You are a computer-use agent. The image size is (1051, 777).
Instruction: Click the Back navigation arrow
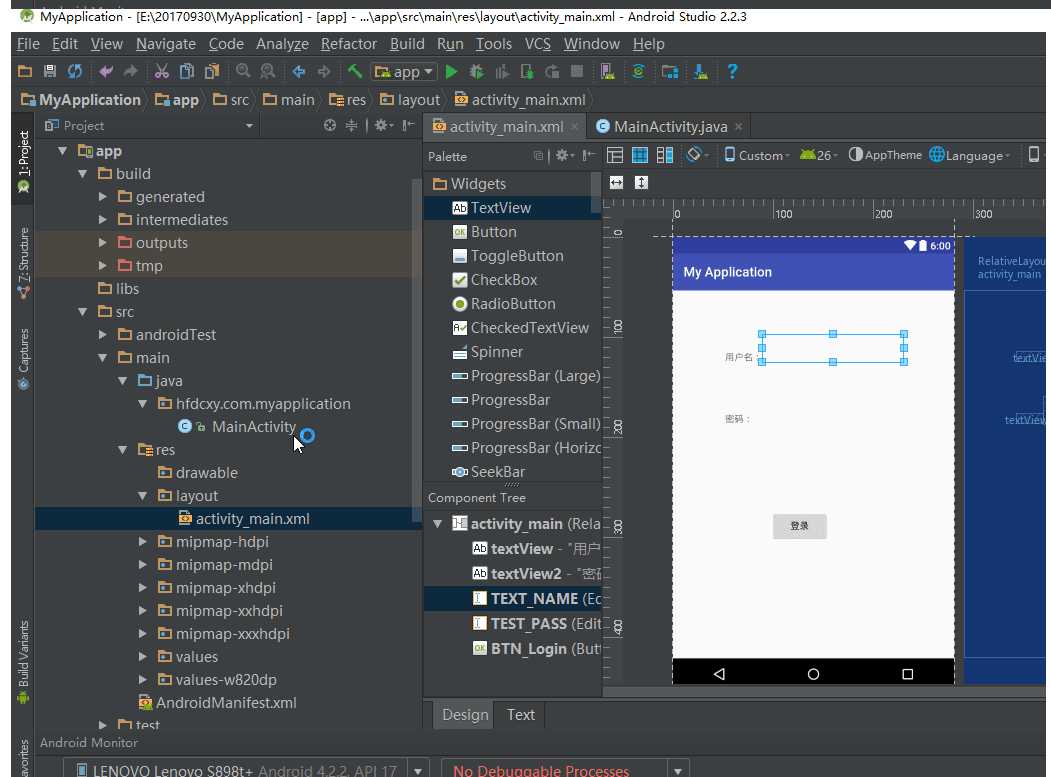(x=299, y=71)
